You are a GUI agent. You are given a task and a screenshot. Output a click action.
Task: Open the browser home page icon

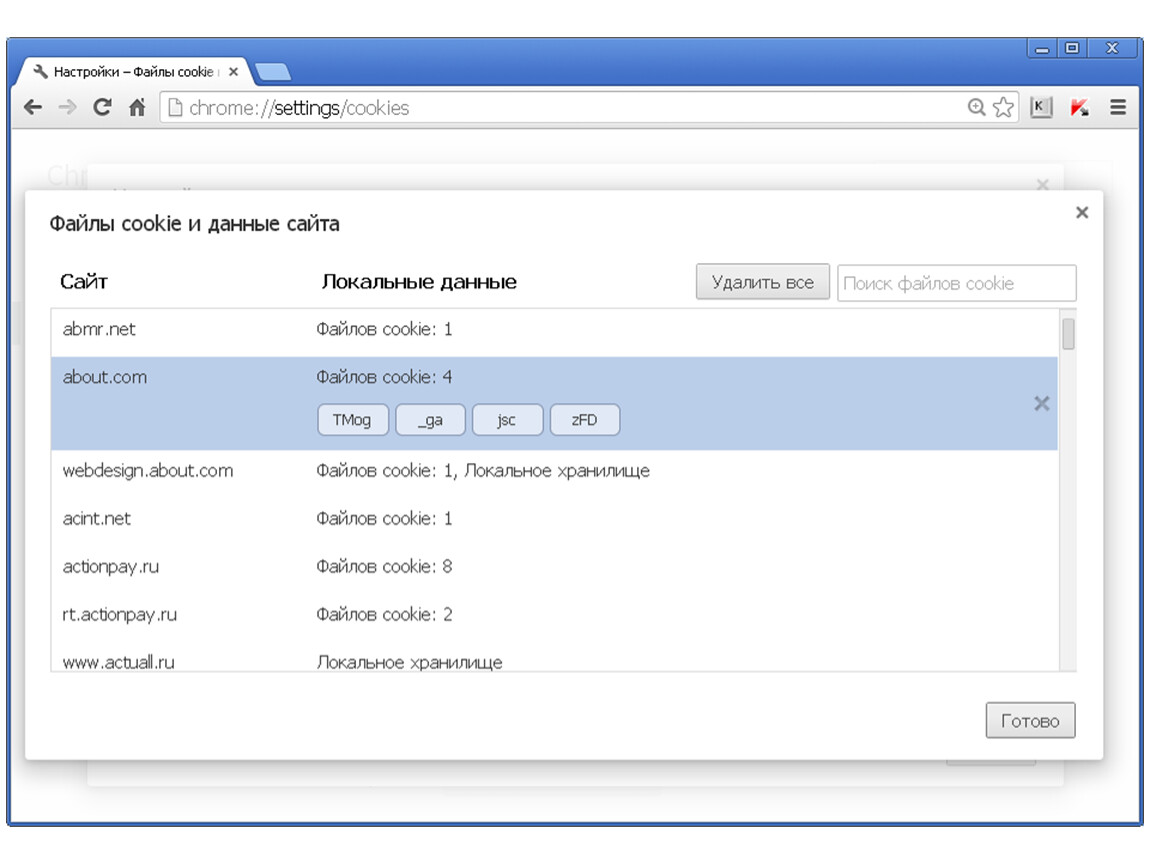pyautogui.click(x=136, y=108)
